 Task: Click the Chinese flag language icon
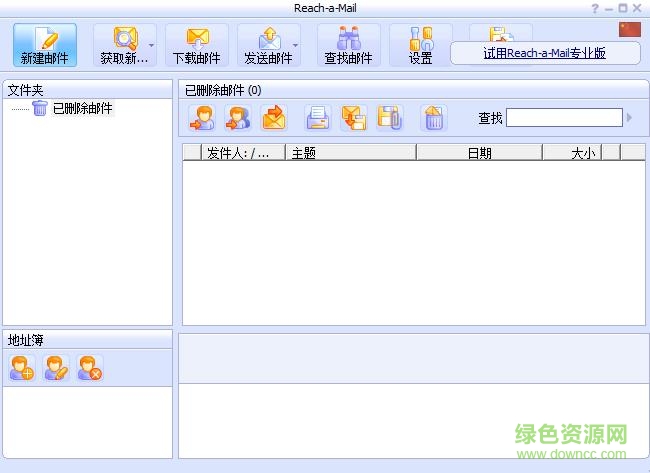[629, 29]
